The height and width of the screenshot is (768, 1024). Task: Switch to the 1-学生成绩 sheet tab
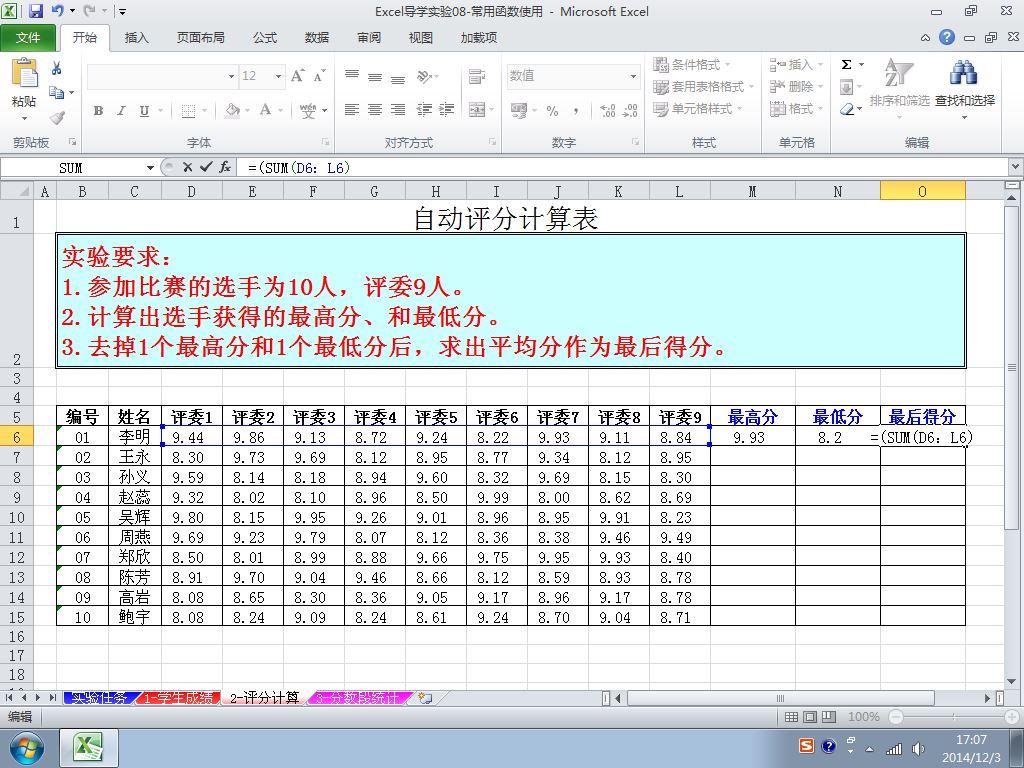pyautogui.click(x=178, y=698)
